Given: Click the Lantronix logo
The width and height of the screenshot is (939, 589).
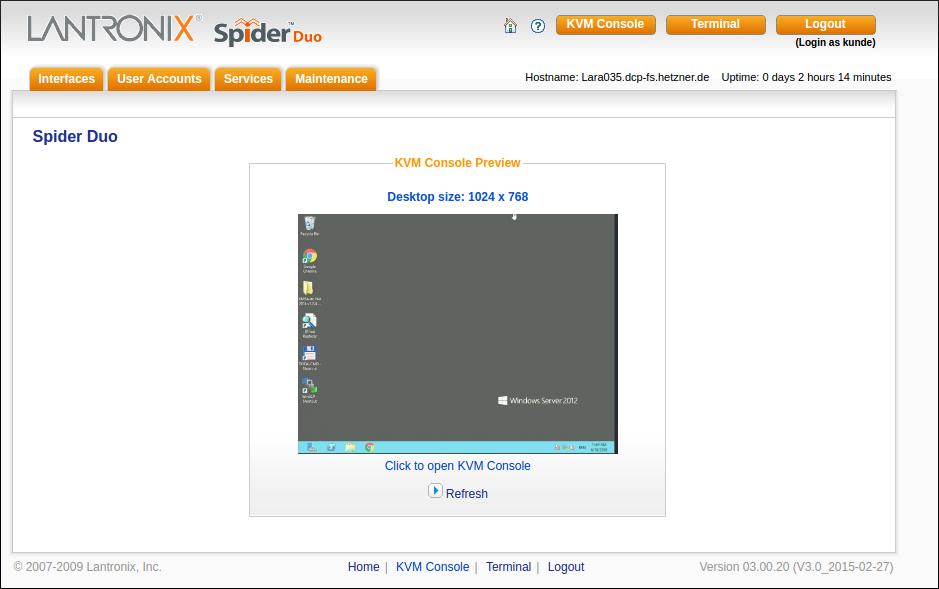Looking at the screenshot, I should (x=114, y=29).
